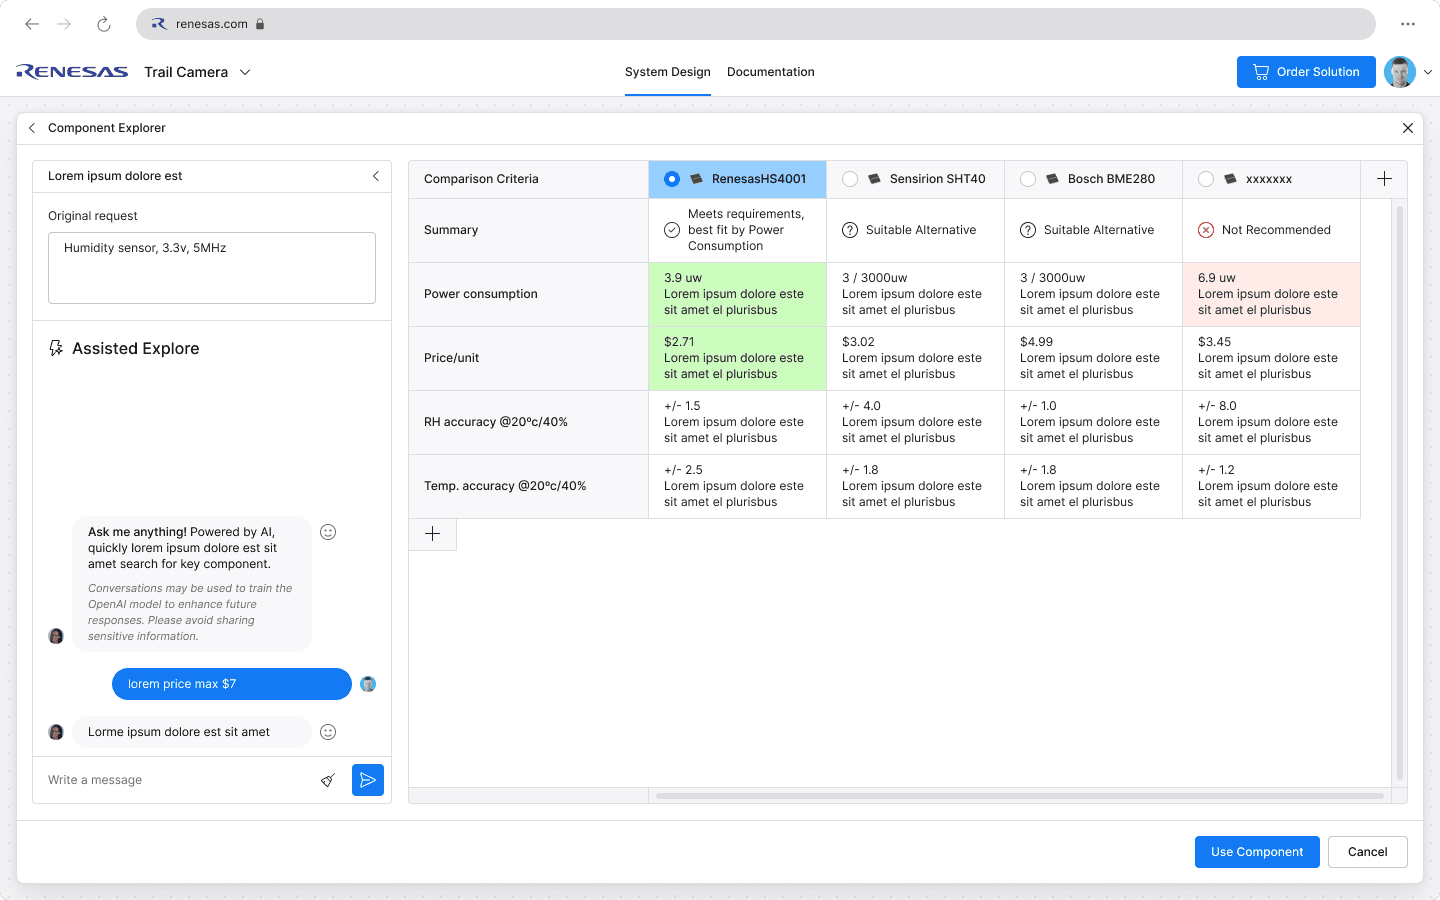Select the Sensirion SHT40 radio button
Screen dimensions: 1440x900
(x=850, y=179)
